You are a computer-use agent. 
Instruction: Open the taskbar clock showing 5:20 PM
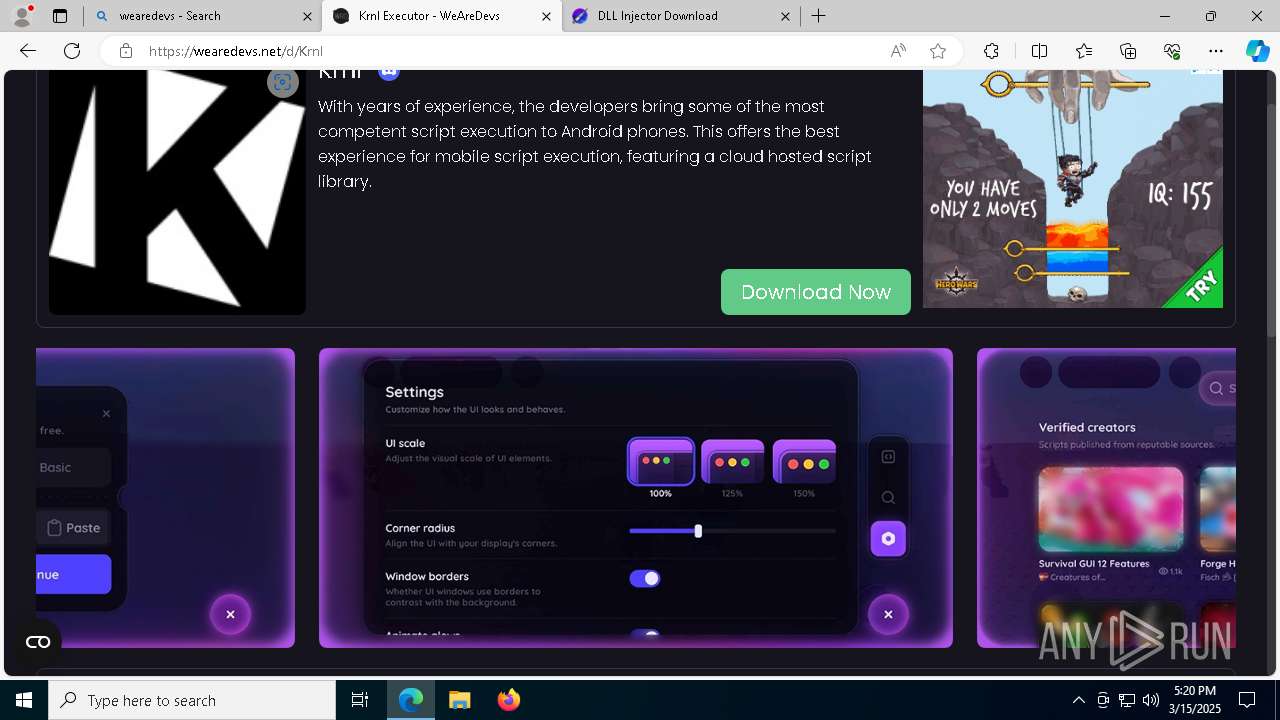1194,700
